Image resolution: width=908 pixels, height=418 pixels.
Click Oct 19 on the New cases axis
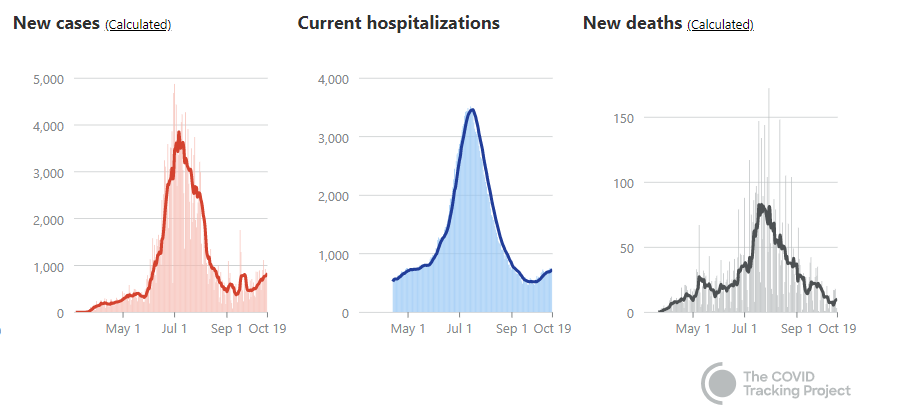tap(267, 328)
